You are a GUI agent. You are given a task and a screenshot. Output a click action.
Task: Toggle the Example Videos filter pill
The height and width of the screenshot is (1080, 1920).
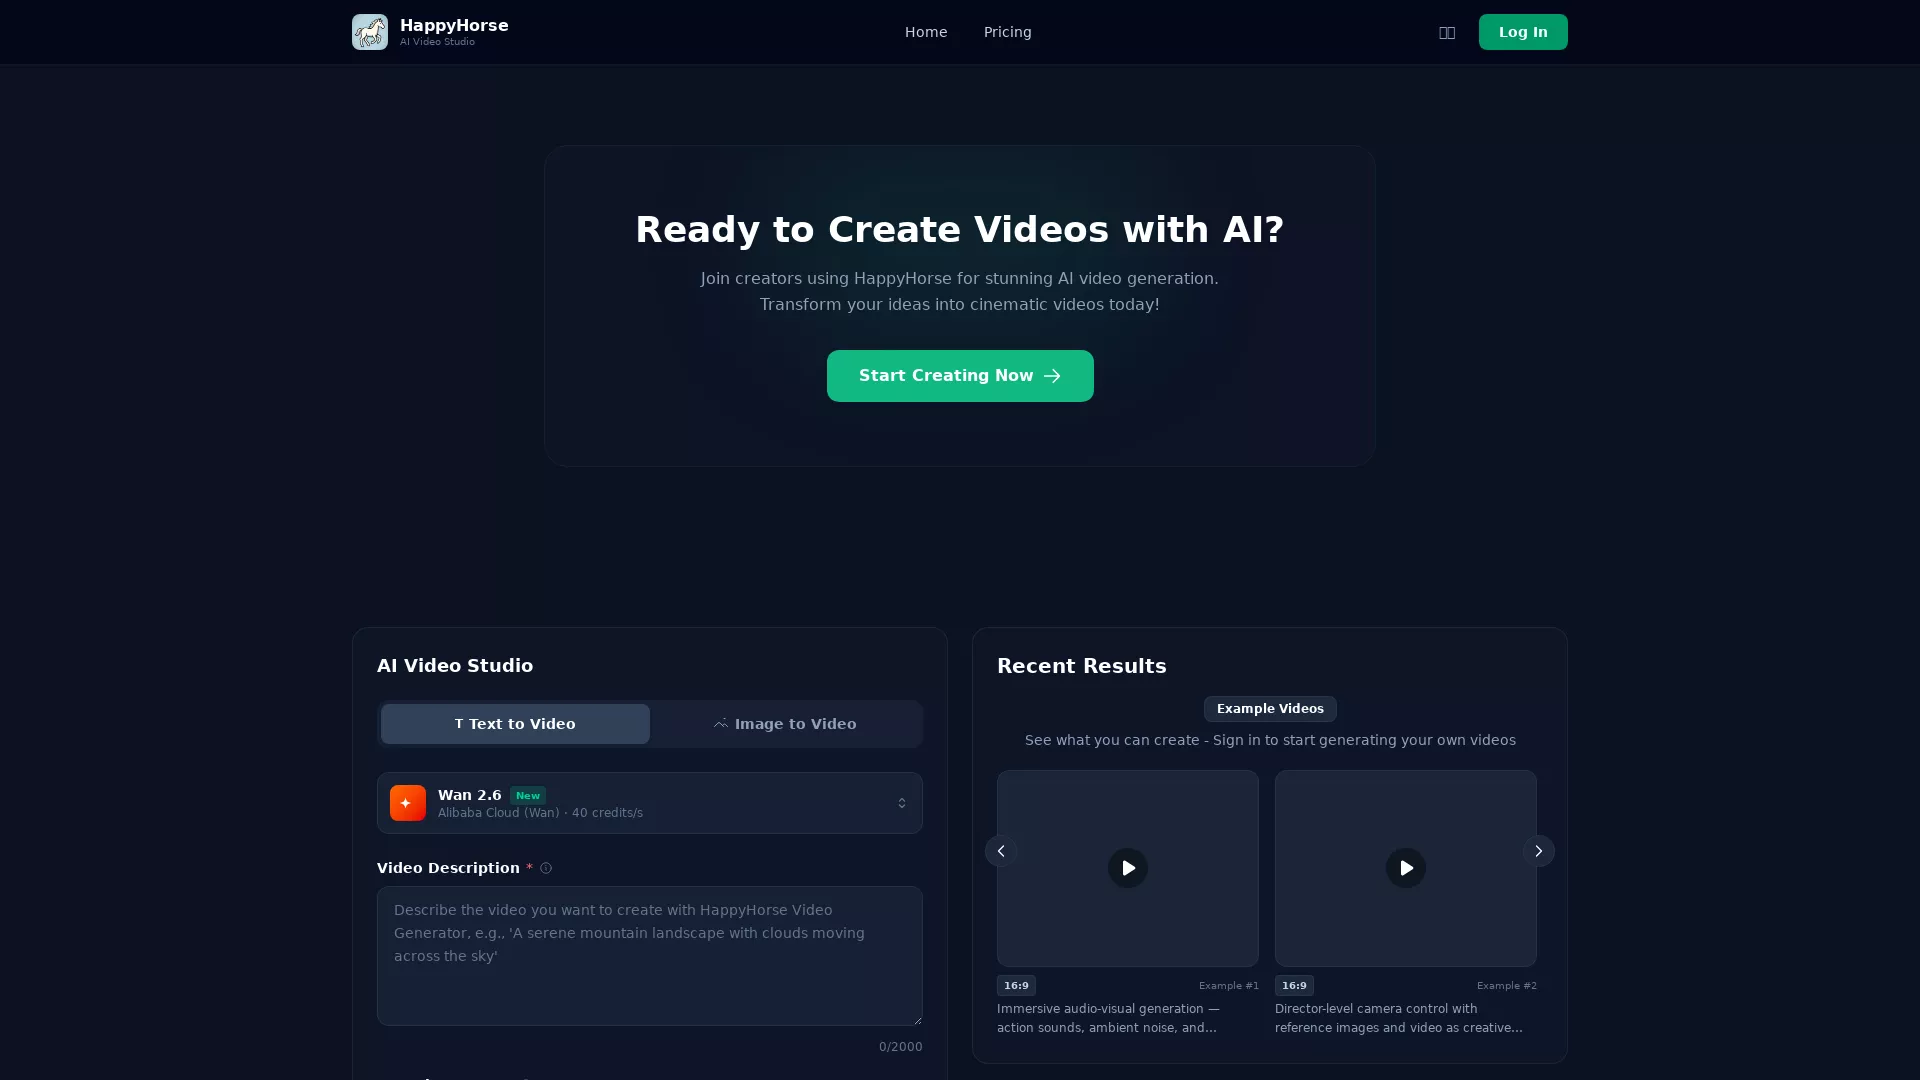[1269, 708]
